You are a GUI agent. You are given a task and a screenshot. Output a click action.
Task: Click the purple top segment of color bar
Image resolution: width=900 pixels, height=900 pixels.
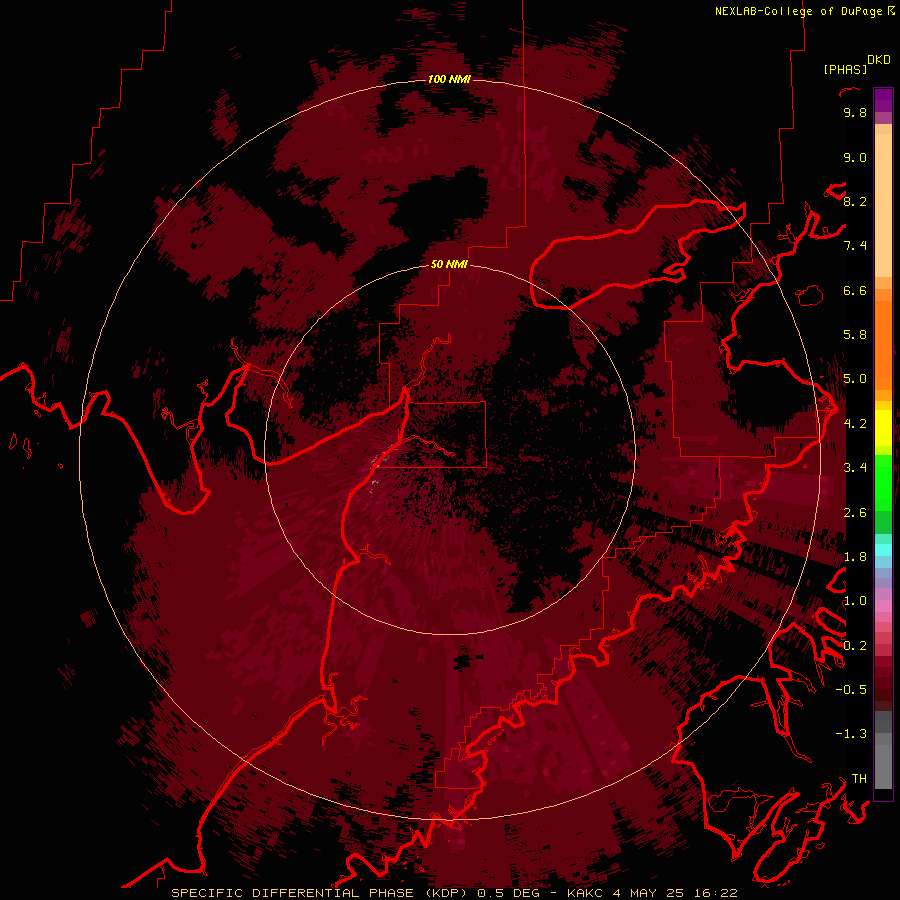[883, 100]
